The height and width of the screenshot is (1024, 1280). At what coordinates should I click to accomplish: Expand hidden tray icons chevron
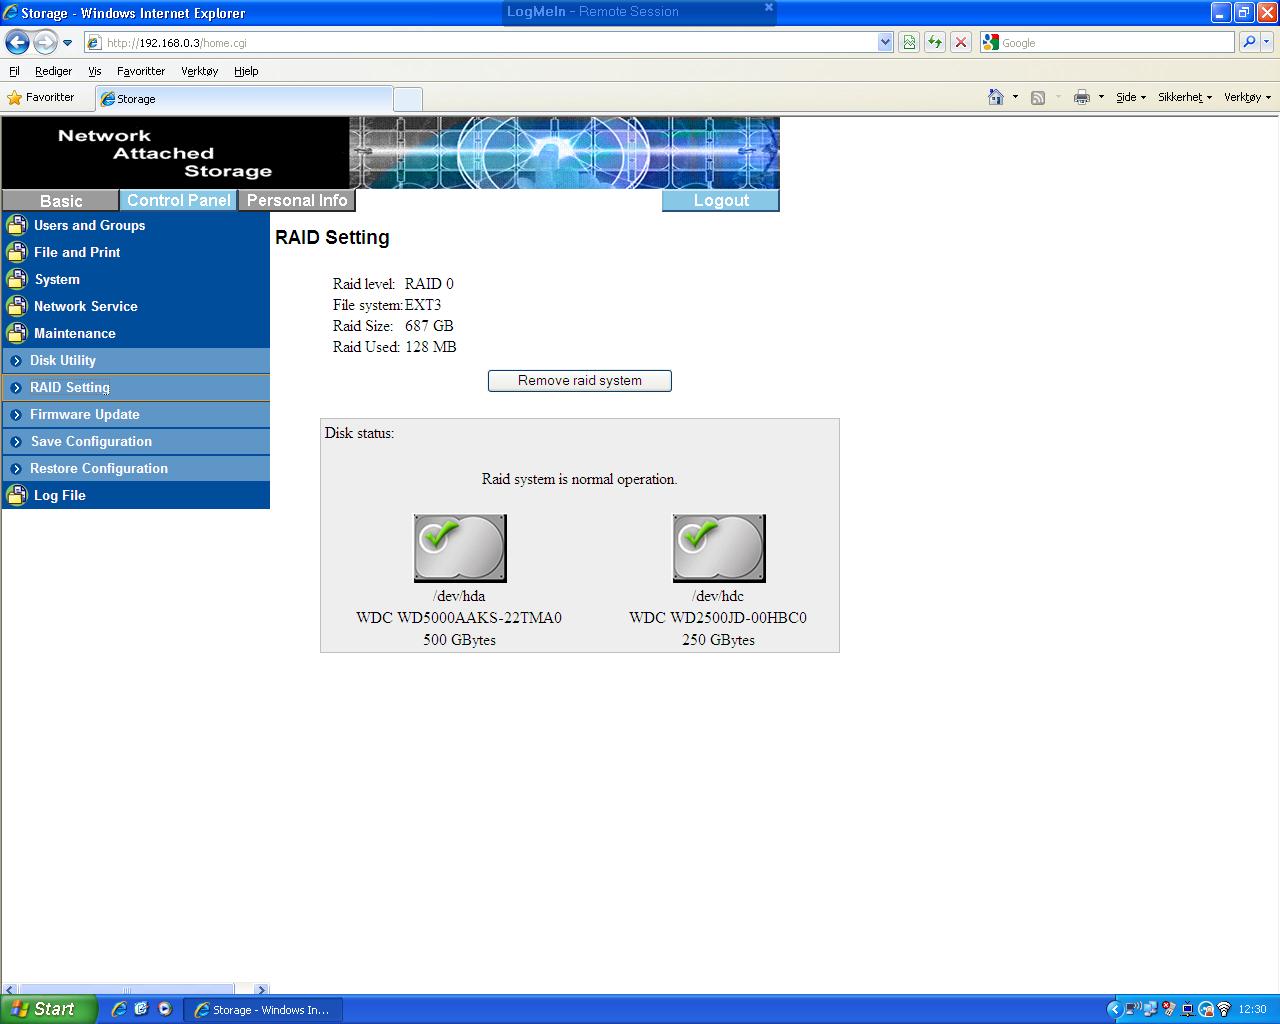tap(1114, 1009)
